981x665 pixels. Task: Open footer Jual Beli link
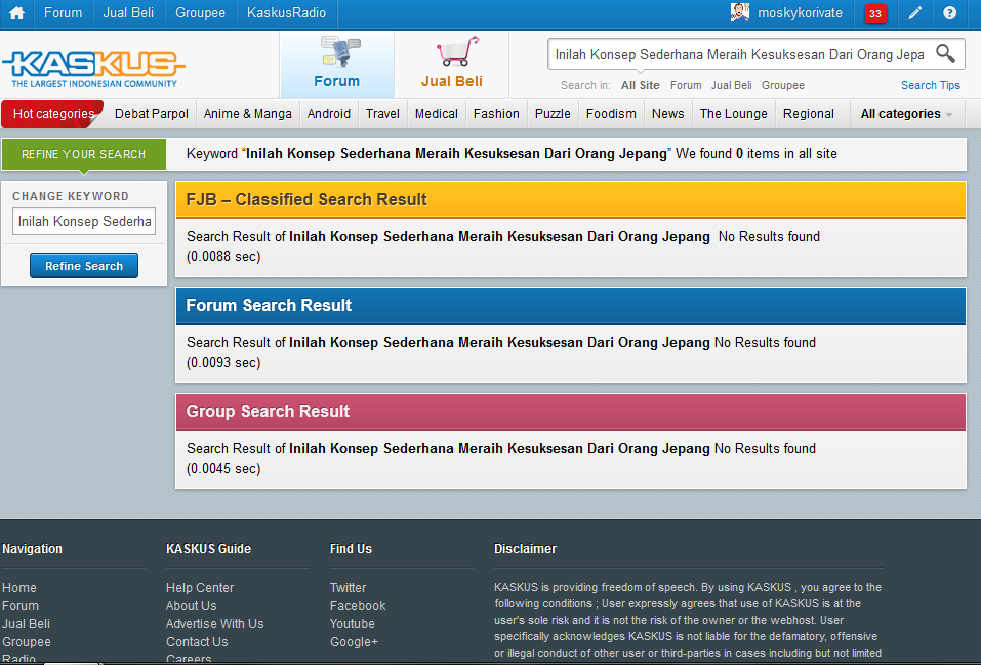point(26,624)
